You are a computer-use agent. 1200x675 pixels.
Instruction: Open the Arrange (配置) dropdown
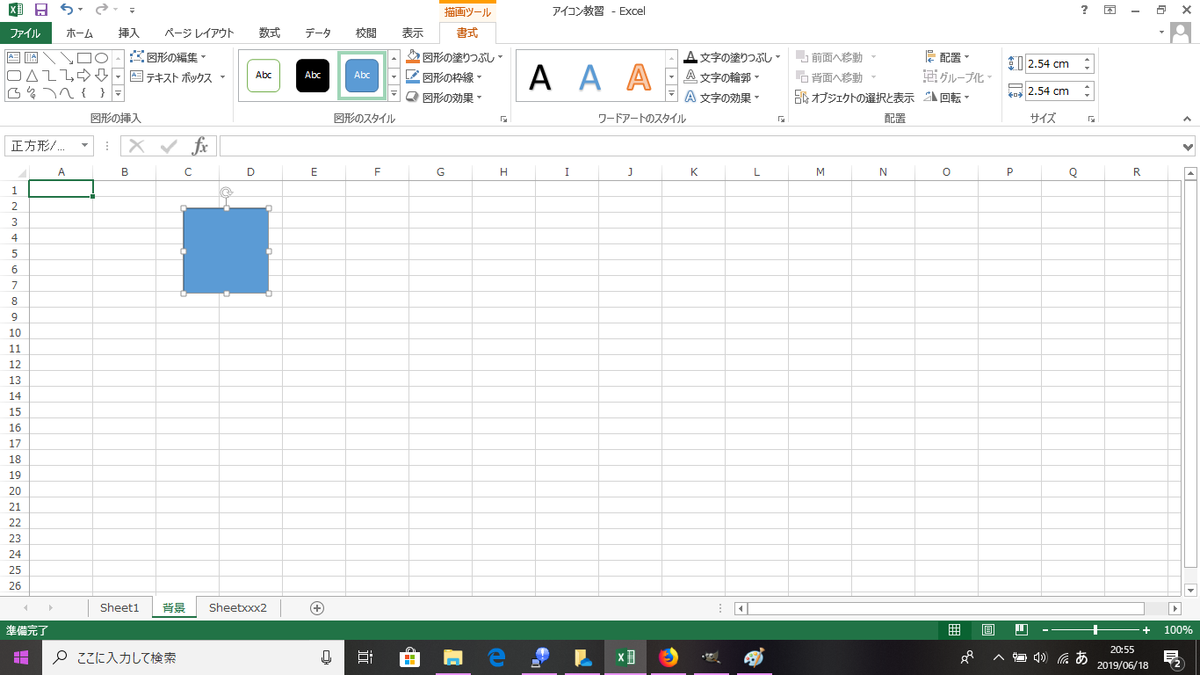pyautogui.click(x=950, y=56)
